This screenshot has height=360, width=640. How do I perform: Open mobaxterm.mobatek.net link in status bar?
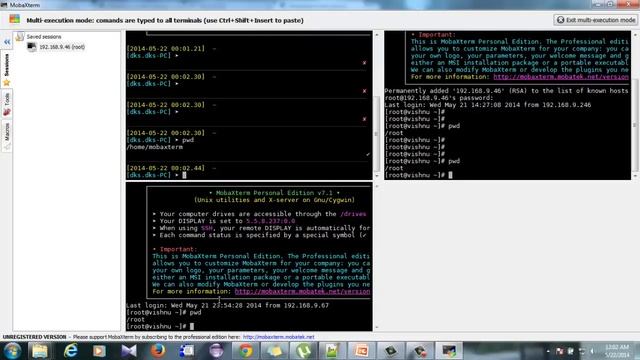[278, 337]
